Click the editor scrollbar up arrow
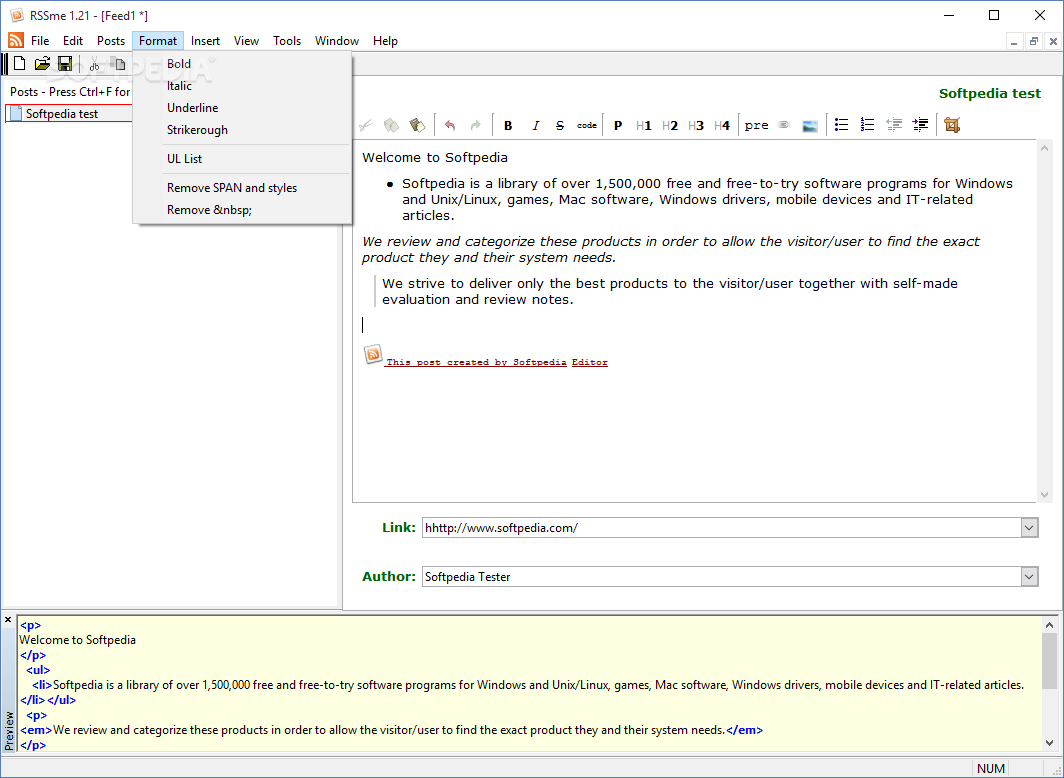 tap(1044, 147)
